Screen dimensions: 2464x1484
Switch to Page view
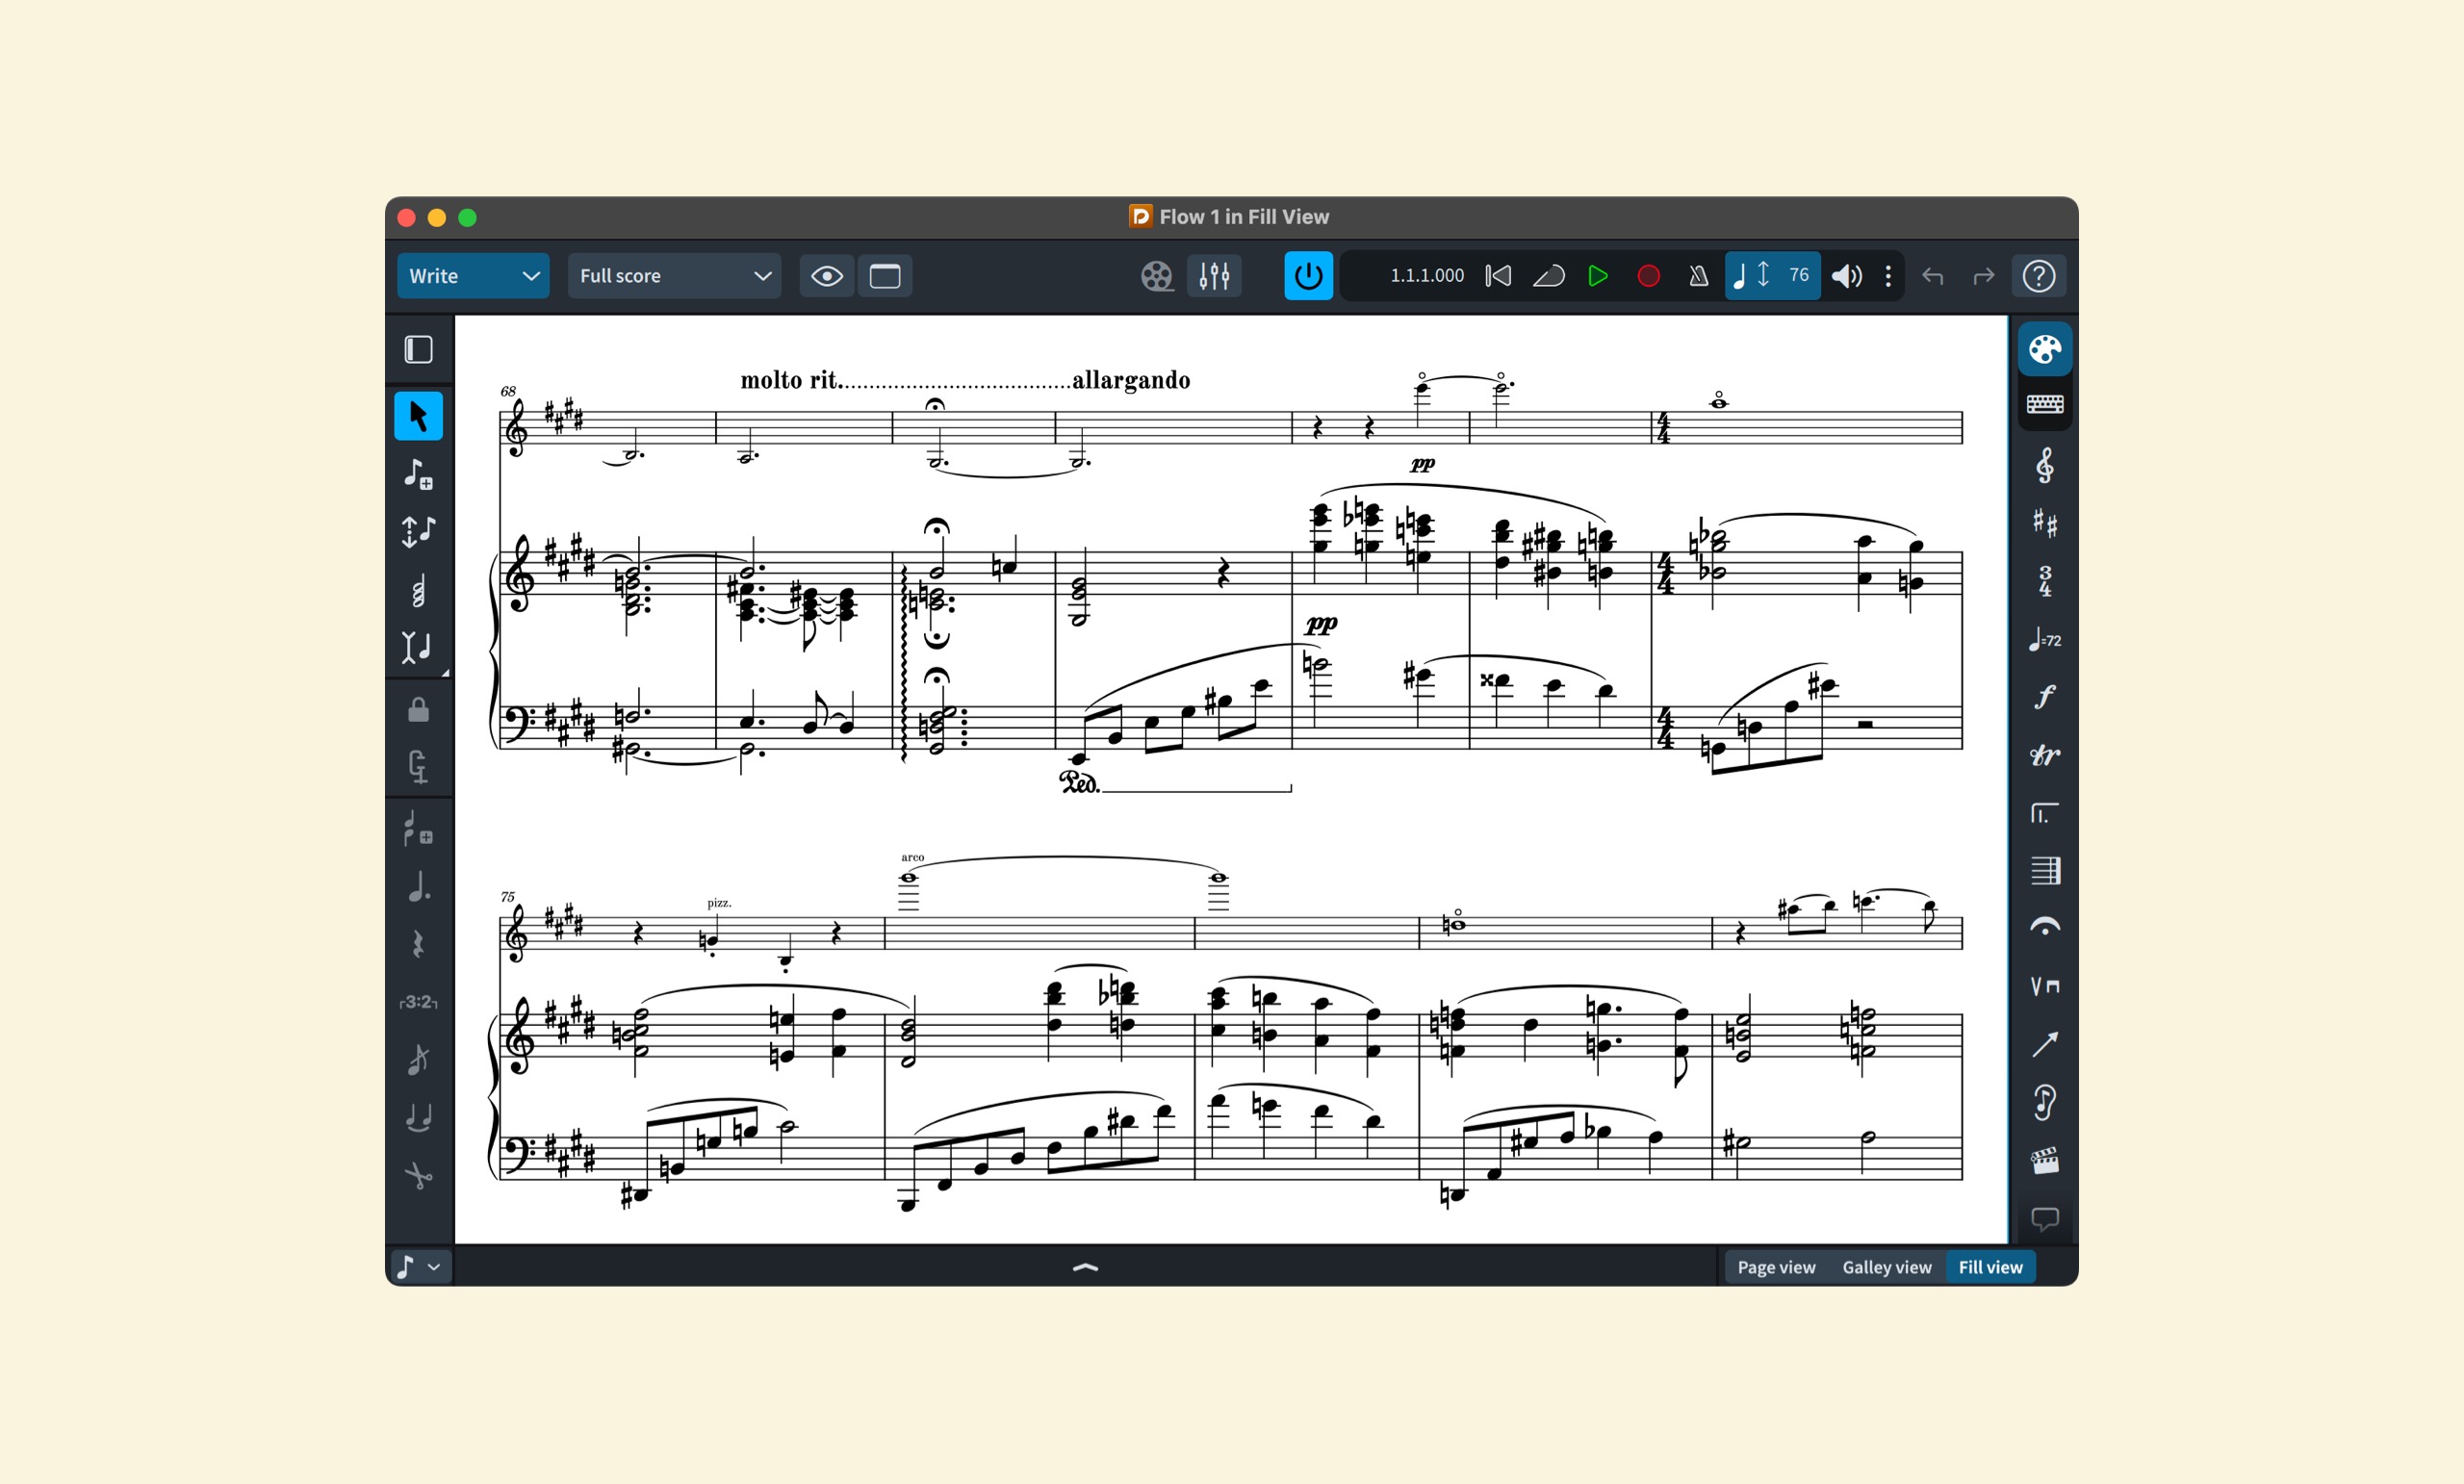[1776, 1267]
